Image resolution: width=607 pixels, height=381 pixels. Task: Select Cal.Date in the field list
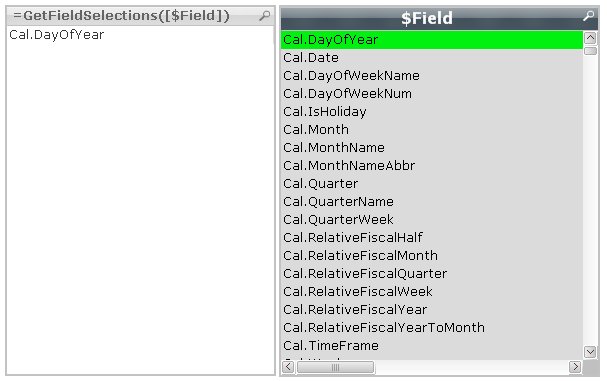(432, 58)
